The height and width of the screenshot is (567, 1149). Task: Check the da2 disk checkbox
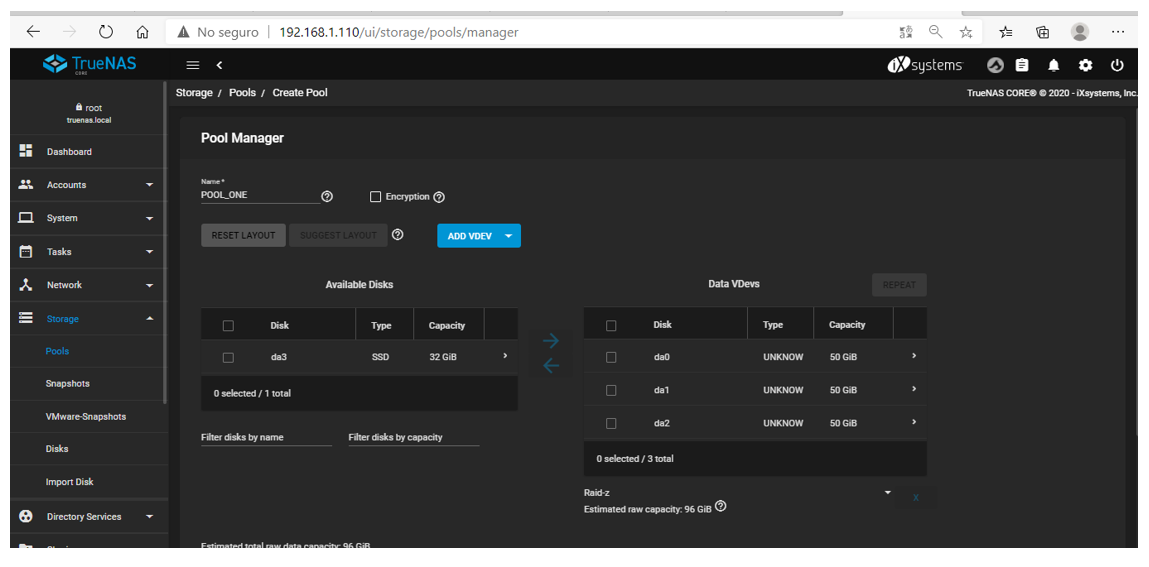click(x=611, y=423)
